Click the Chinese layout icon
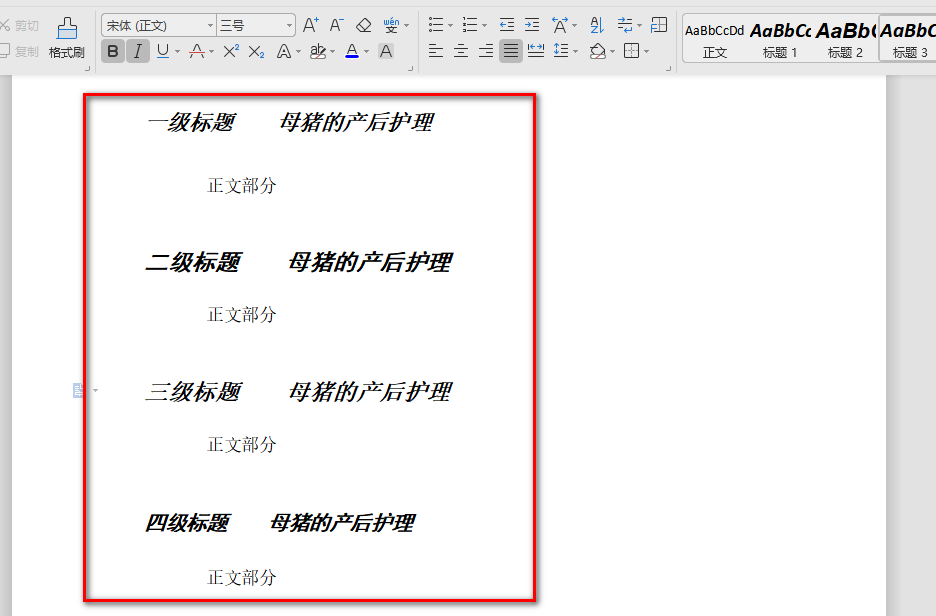The width and height of the screenshot is (936, 616). pyautogui.click(x=560, y=25)
